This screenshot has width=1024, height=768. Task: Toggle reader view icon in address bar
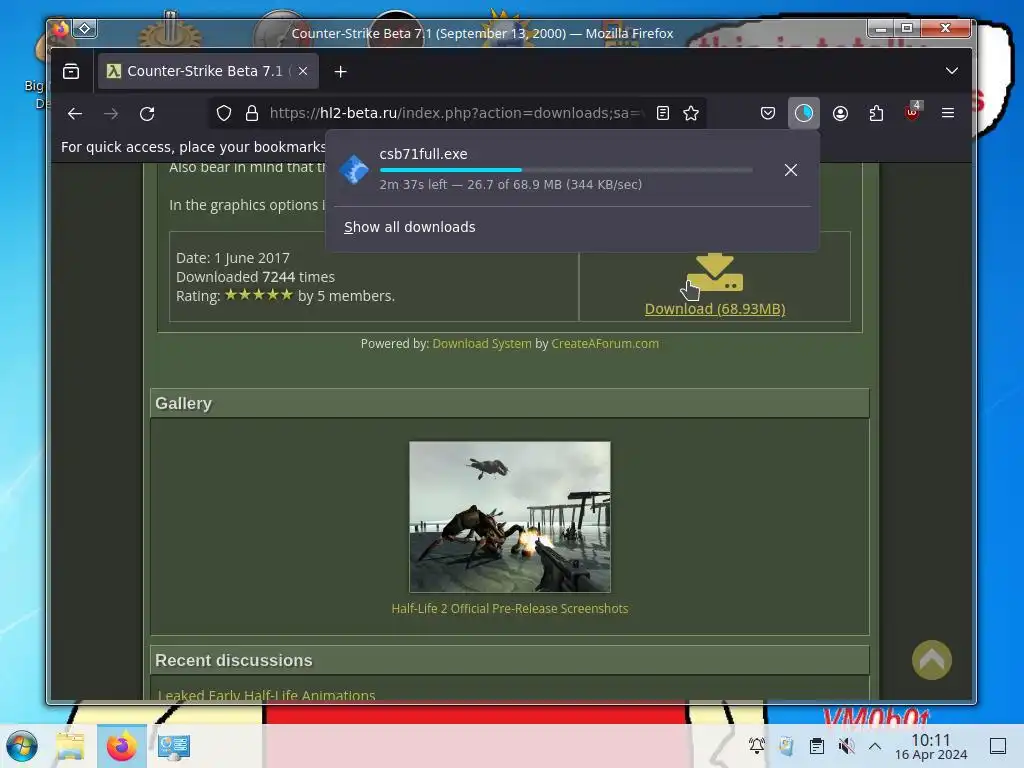(x=663, y=114)
